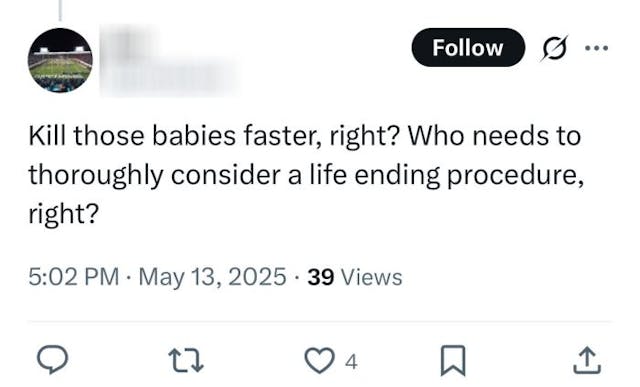Image resolution: width=640 pixels, height=387 pixels.
Task: Like the post with the heart icon
Action: [x=319, y=360]
